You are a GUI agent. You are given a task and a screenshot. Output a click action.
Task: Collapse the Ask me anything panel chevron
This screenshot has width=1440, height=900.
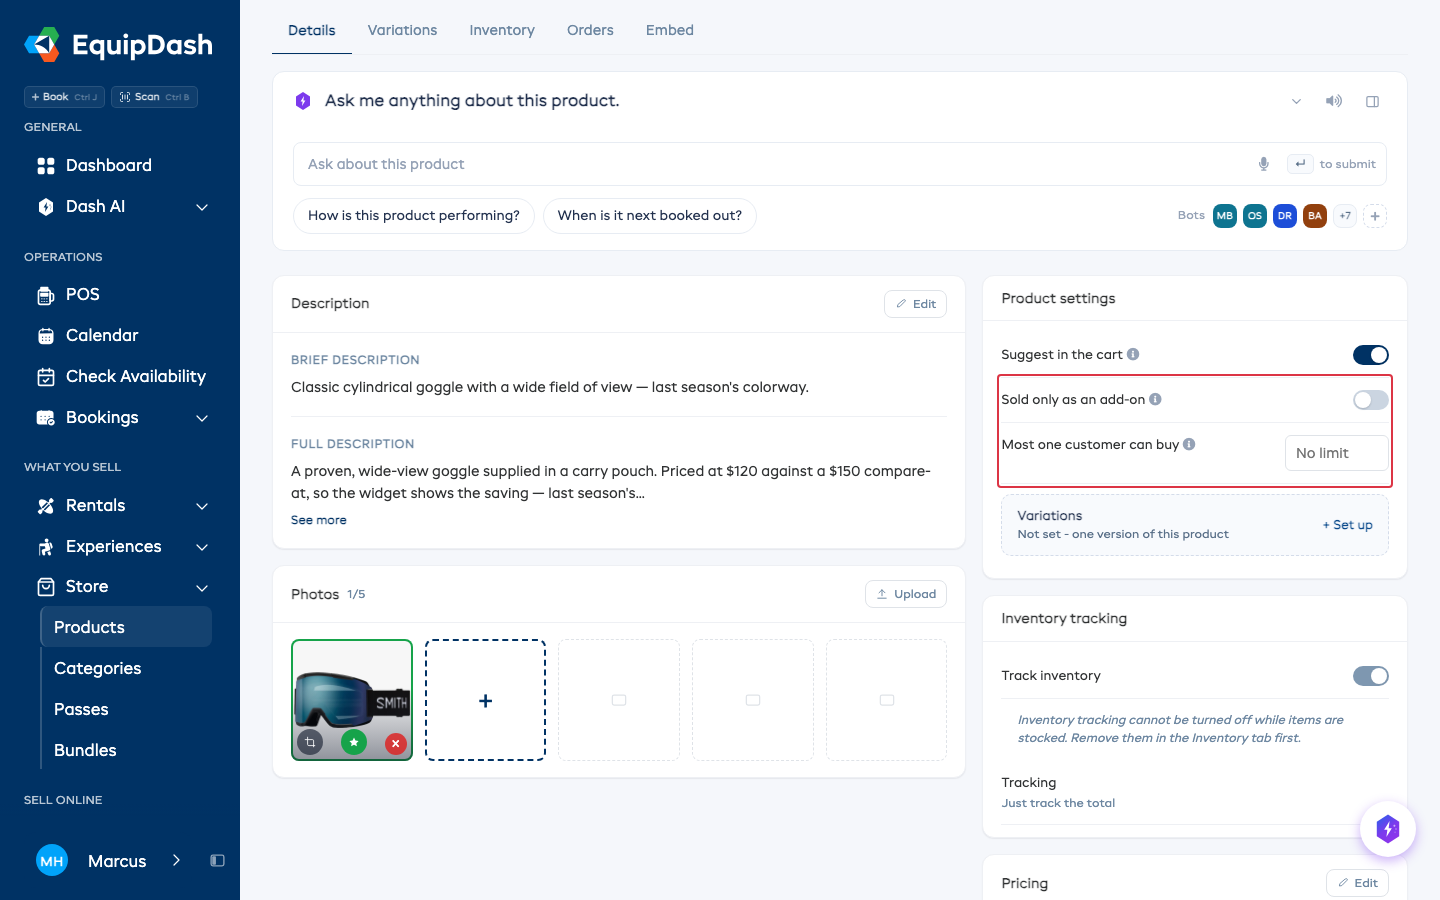click(1296, 101)
